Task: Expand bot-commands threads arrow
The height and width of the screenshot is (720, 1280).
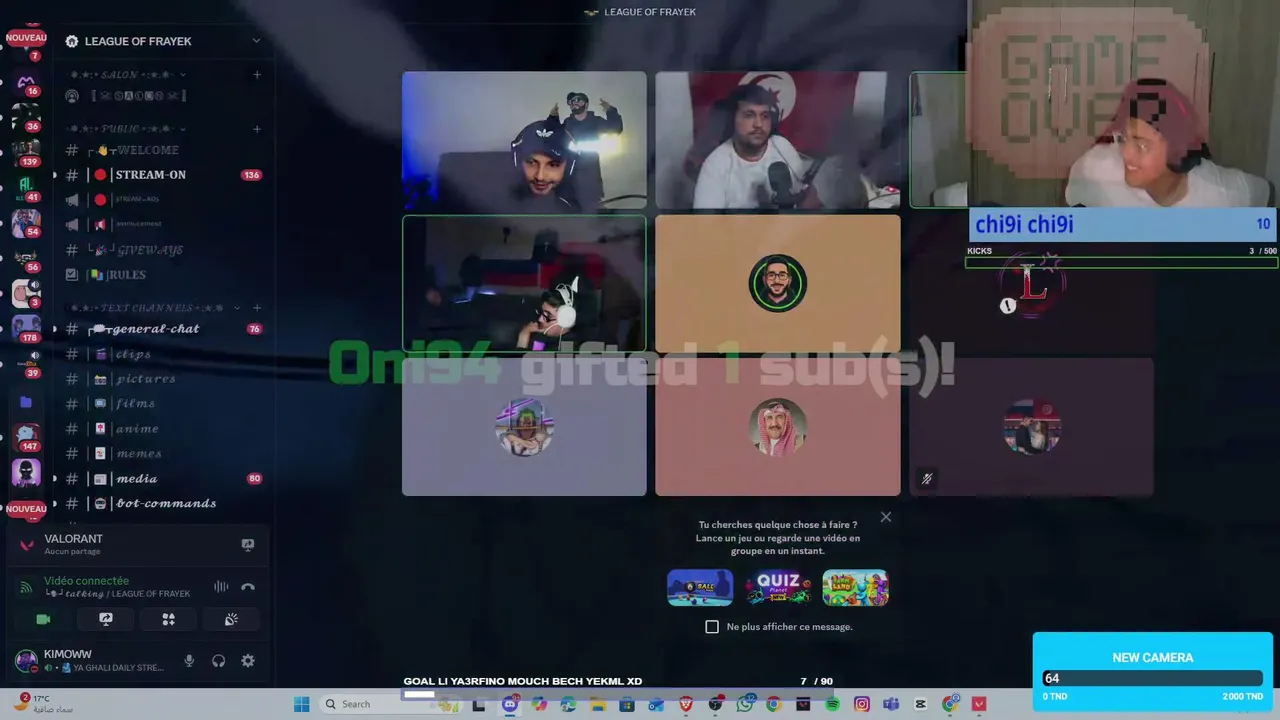Action: coord(55,504)
